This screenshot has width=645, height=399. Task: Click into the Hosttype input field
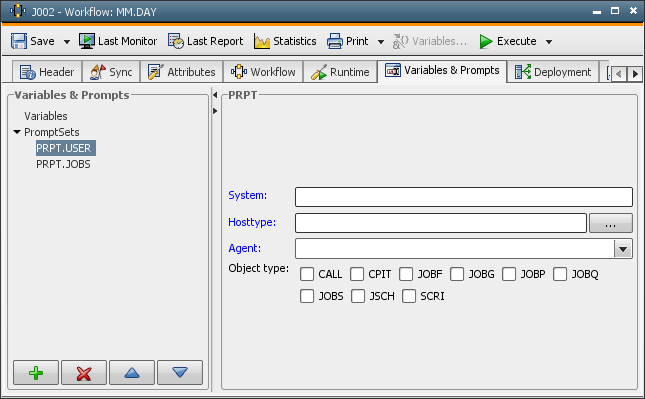[441, 223]
